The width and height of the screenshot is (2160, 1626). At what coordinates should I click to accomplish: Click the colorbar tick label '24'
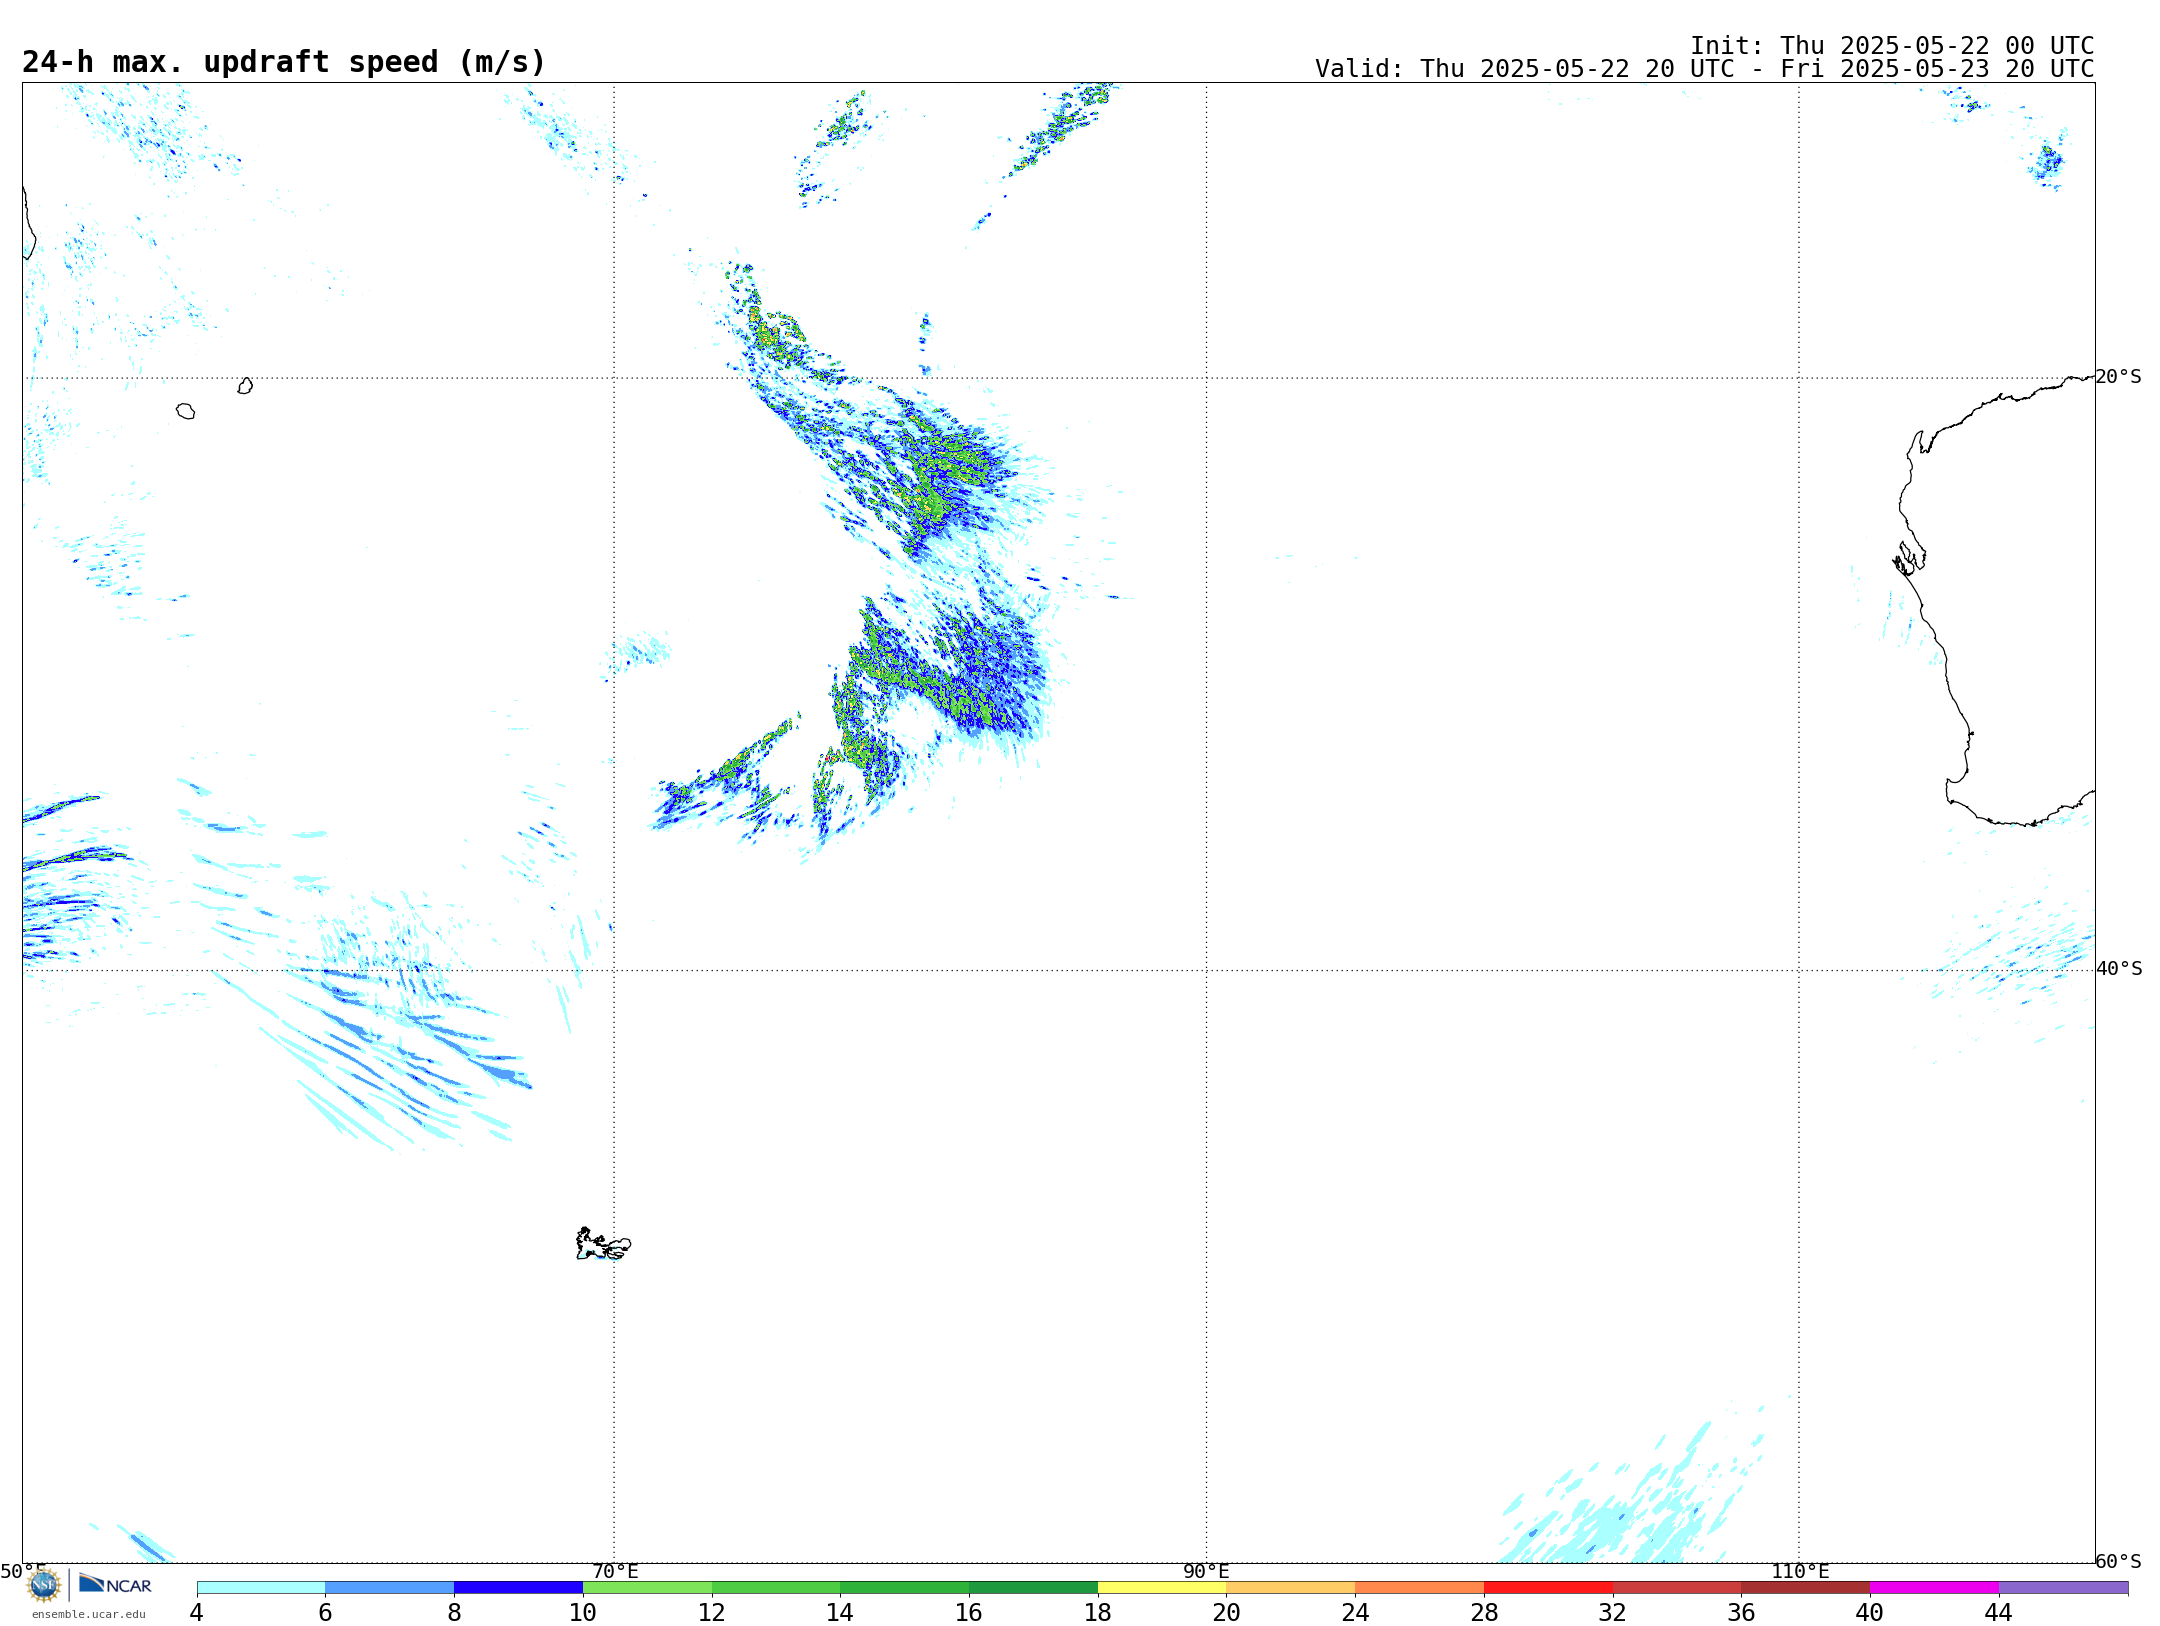pyautogui.click(x=1355, y=1613)
